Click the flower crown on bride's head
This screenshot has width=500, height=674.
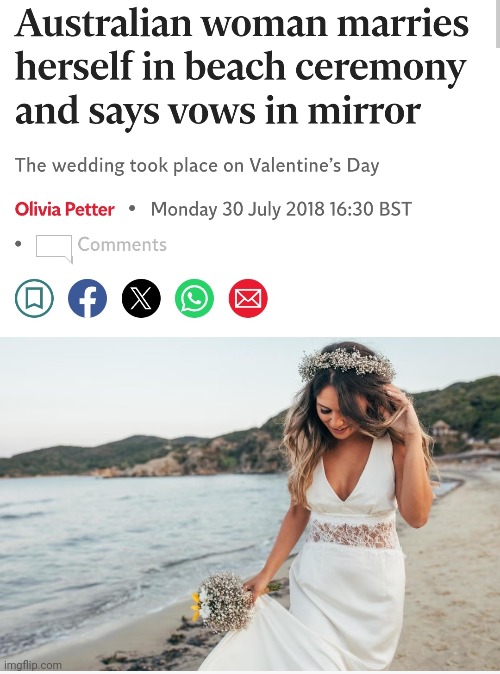coord(347,363)
